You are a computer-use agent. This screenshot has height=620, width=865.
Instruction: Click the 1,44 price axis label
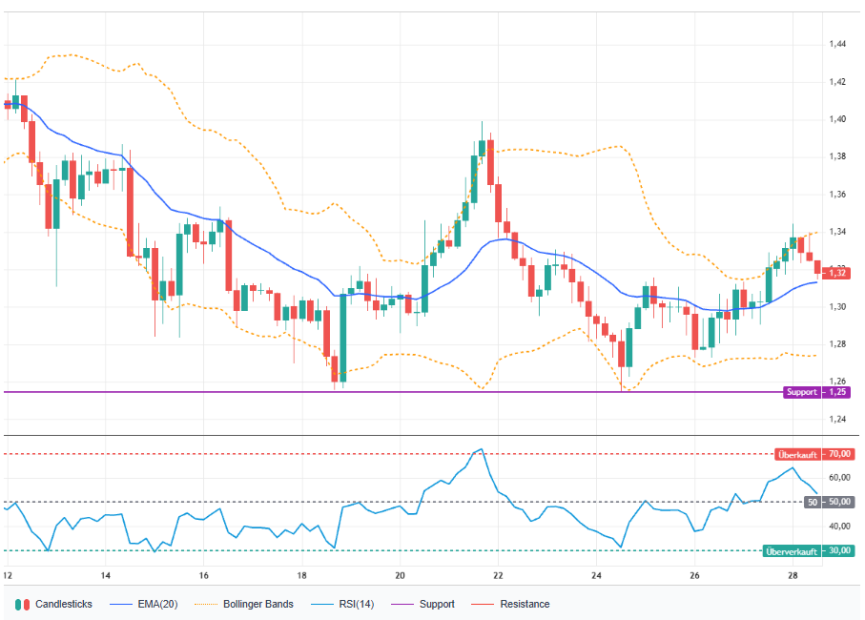coord(837,44)
